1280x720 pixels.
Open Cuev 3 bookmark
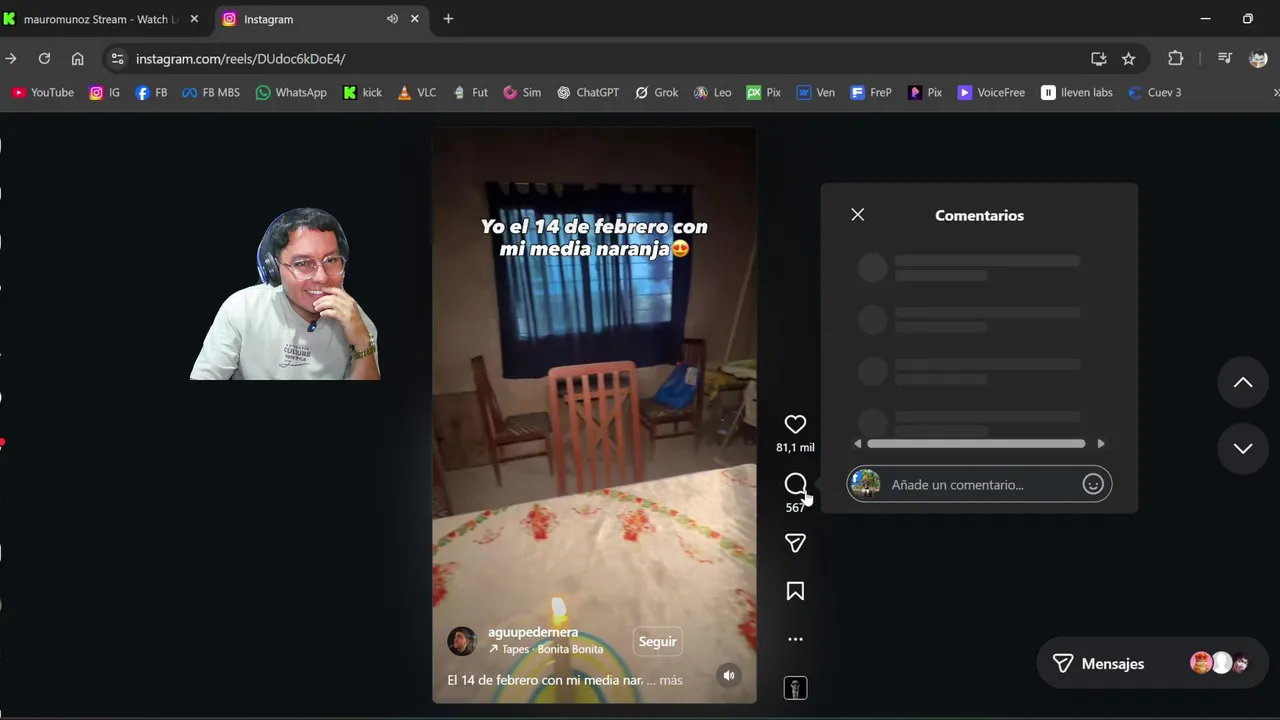1155,92
